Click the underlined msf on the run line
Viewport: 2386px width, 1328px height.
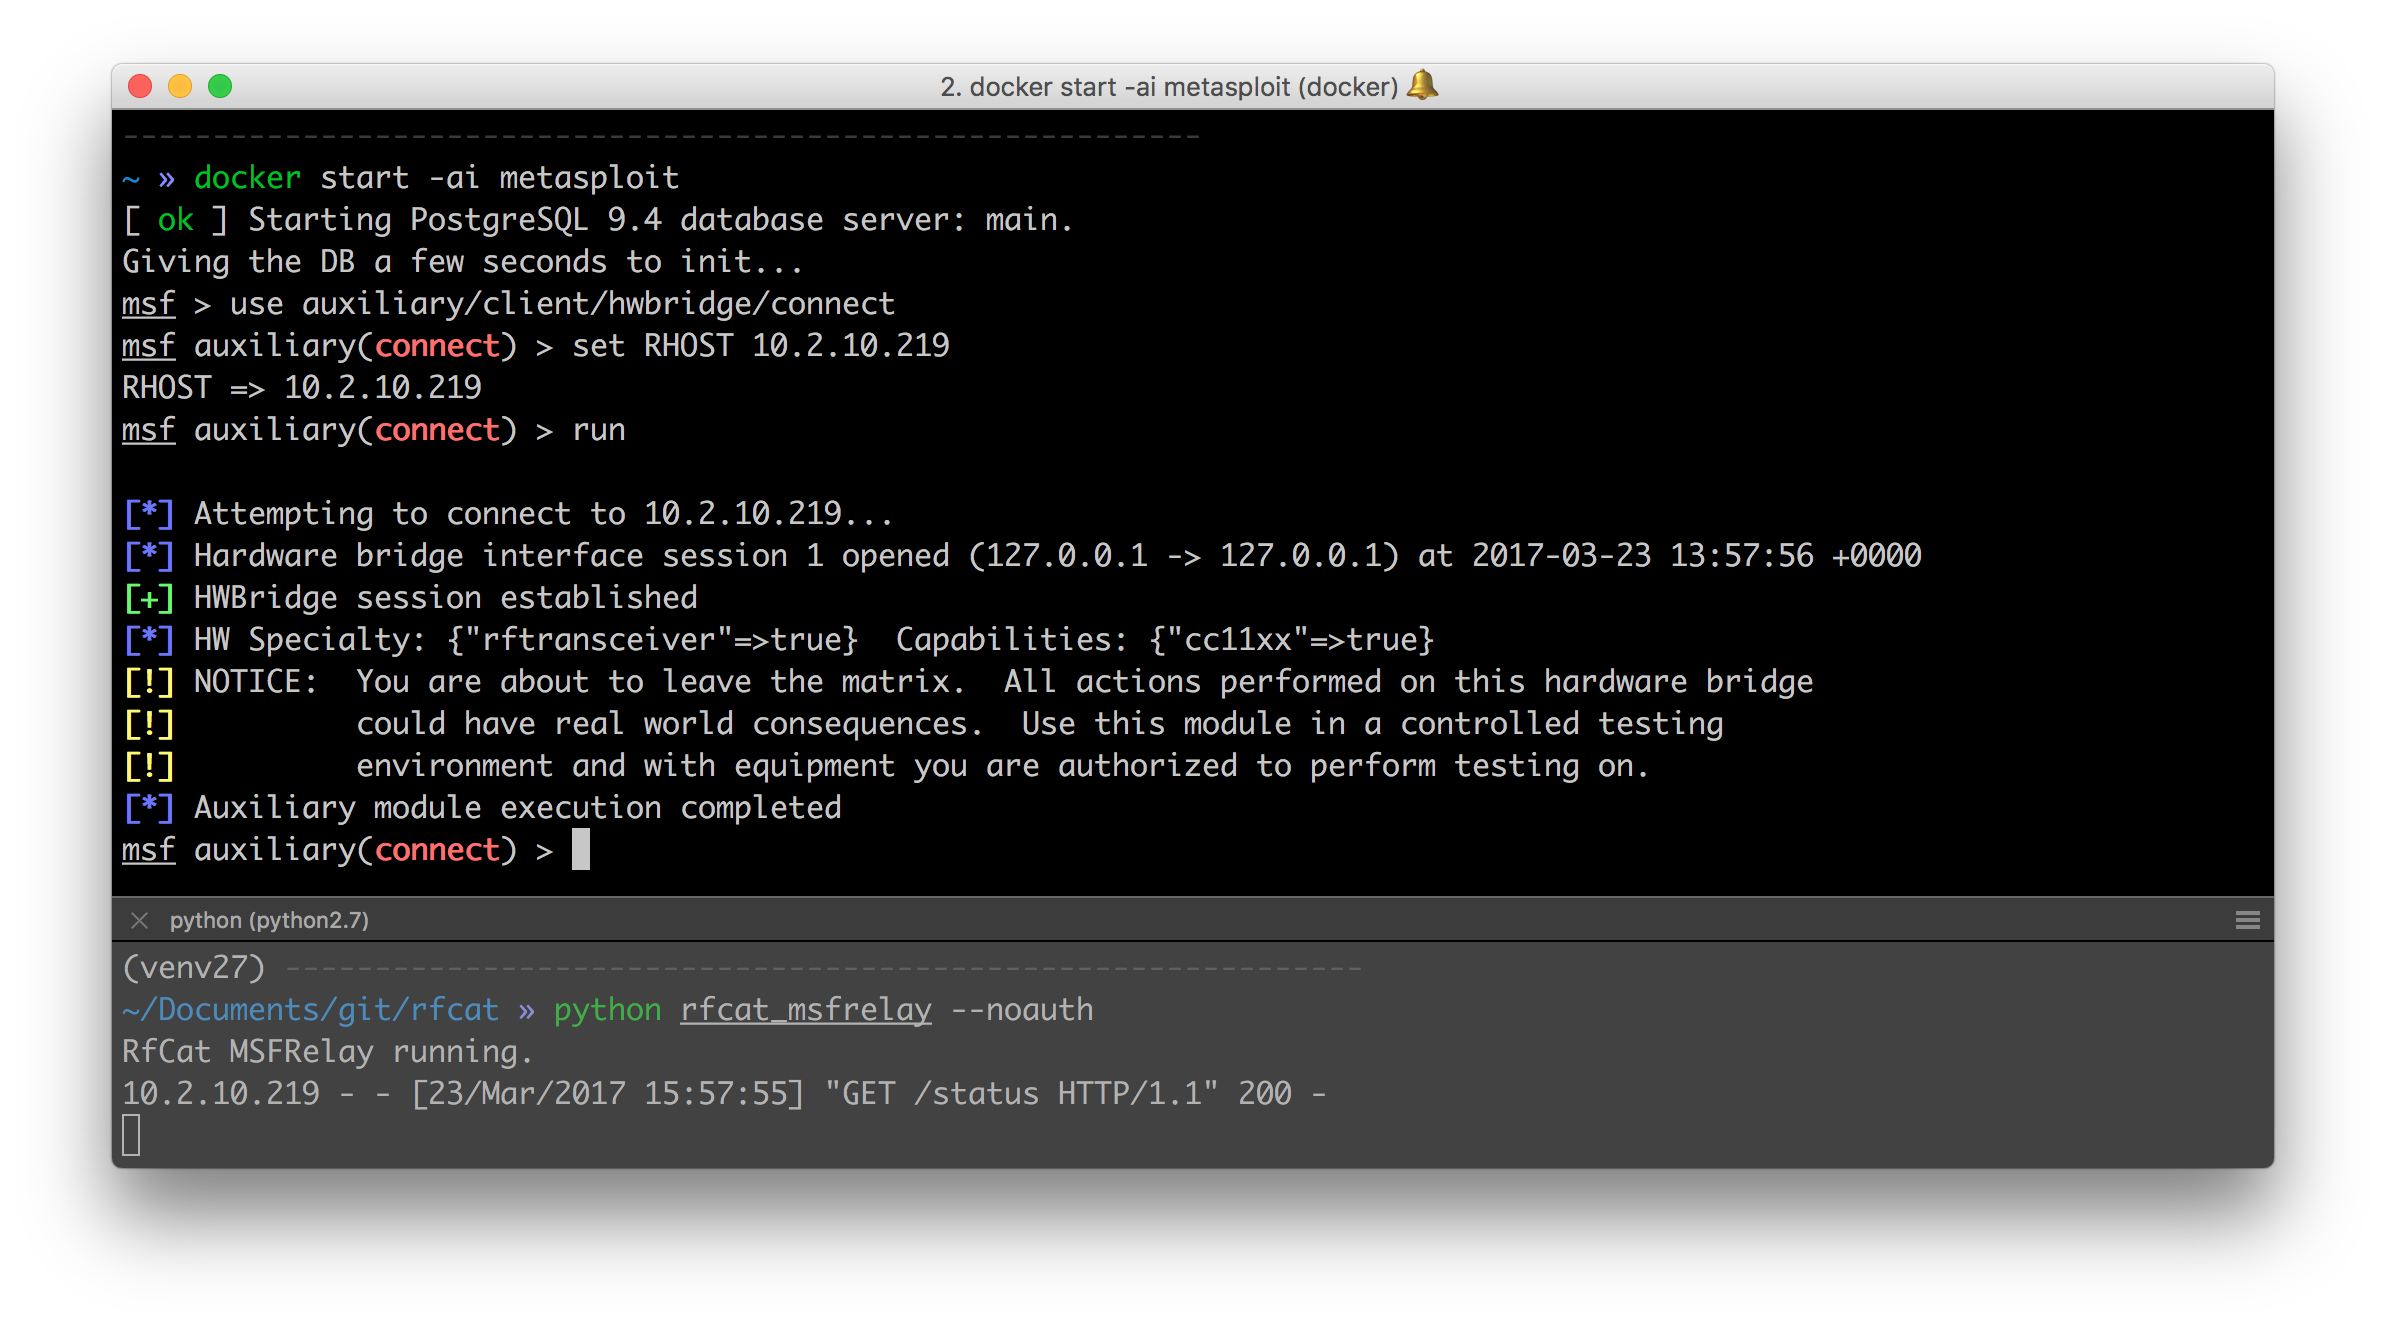[x=148, y=430]
